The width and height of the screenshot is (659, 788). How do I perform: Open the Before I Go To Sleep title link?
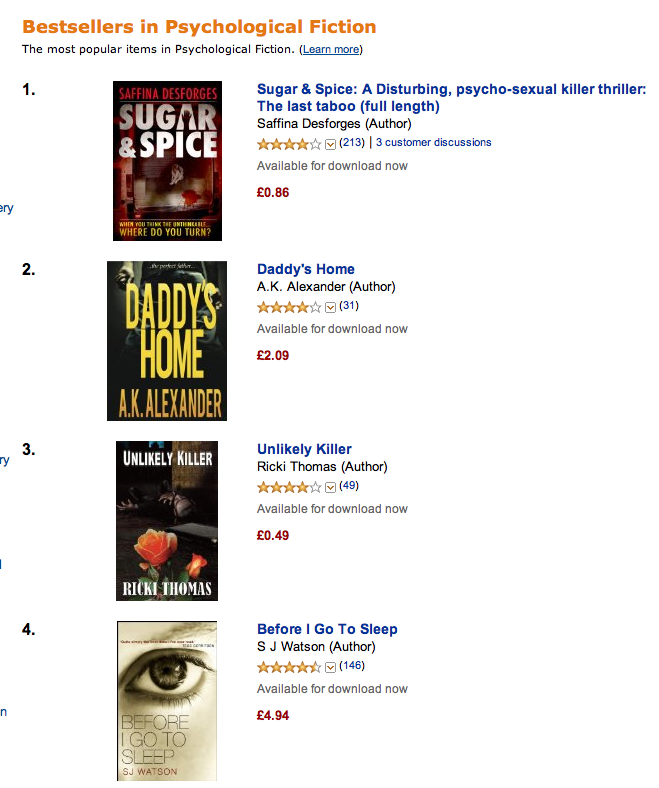point(327,629)
